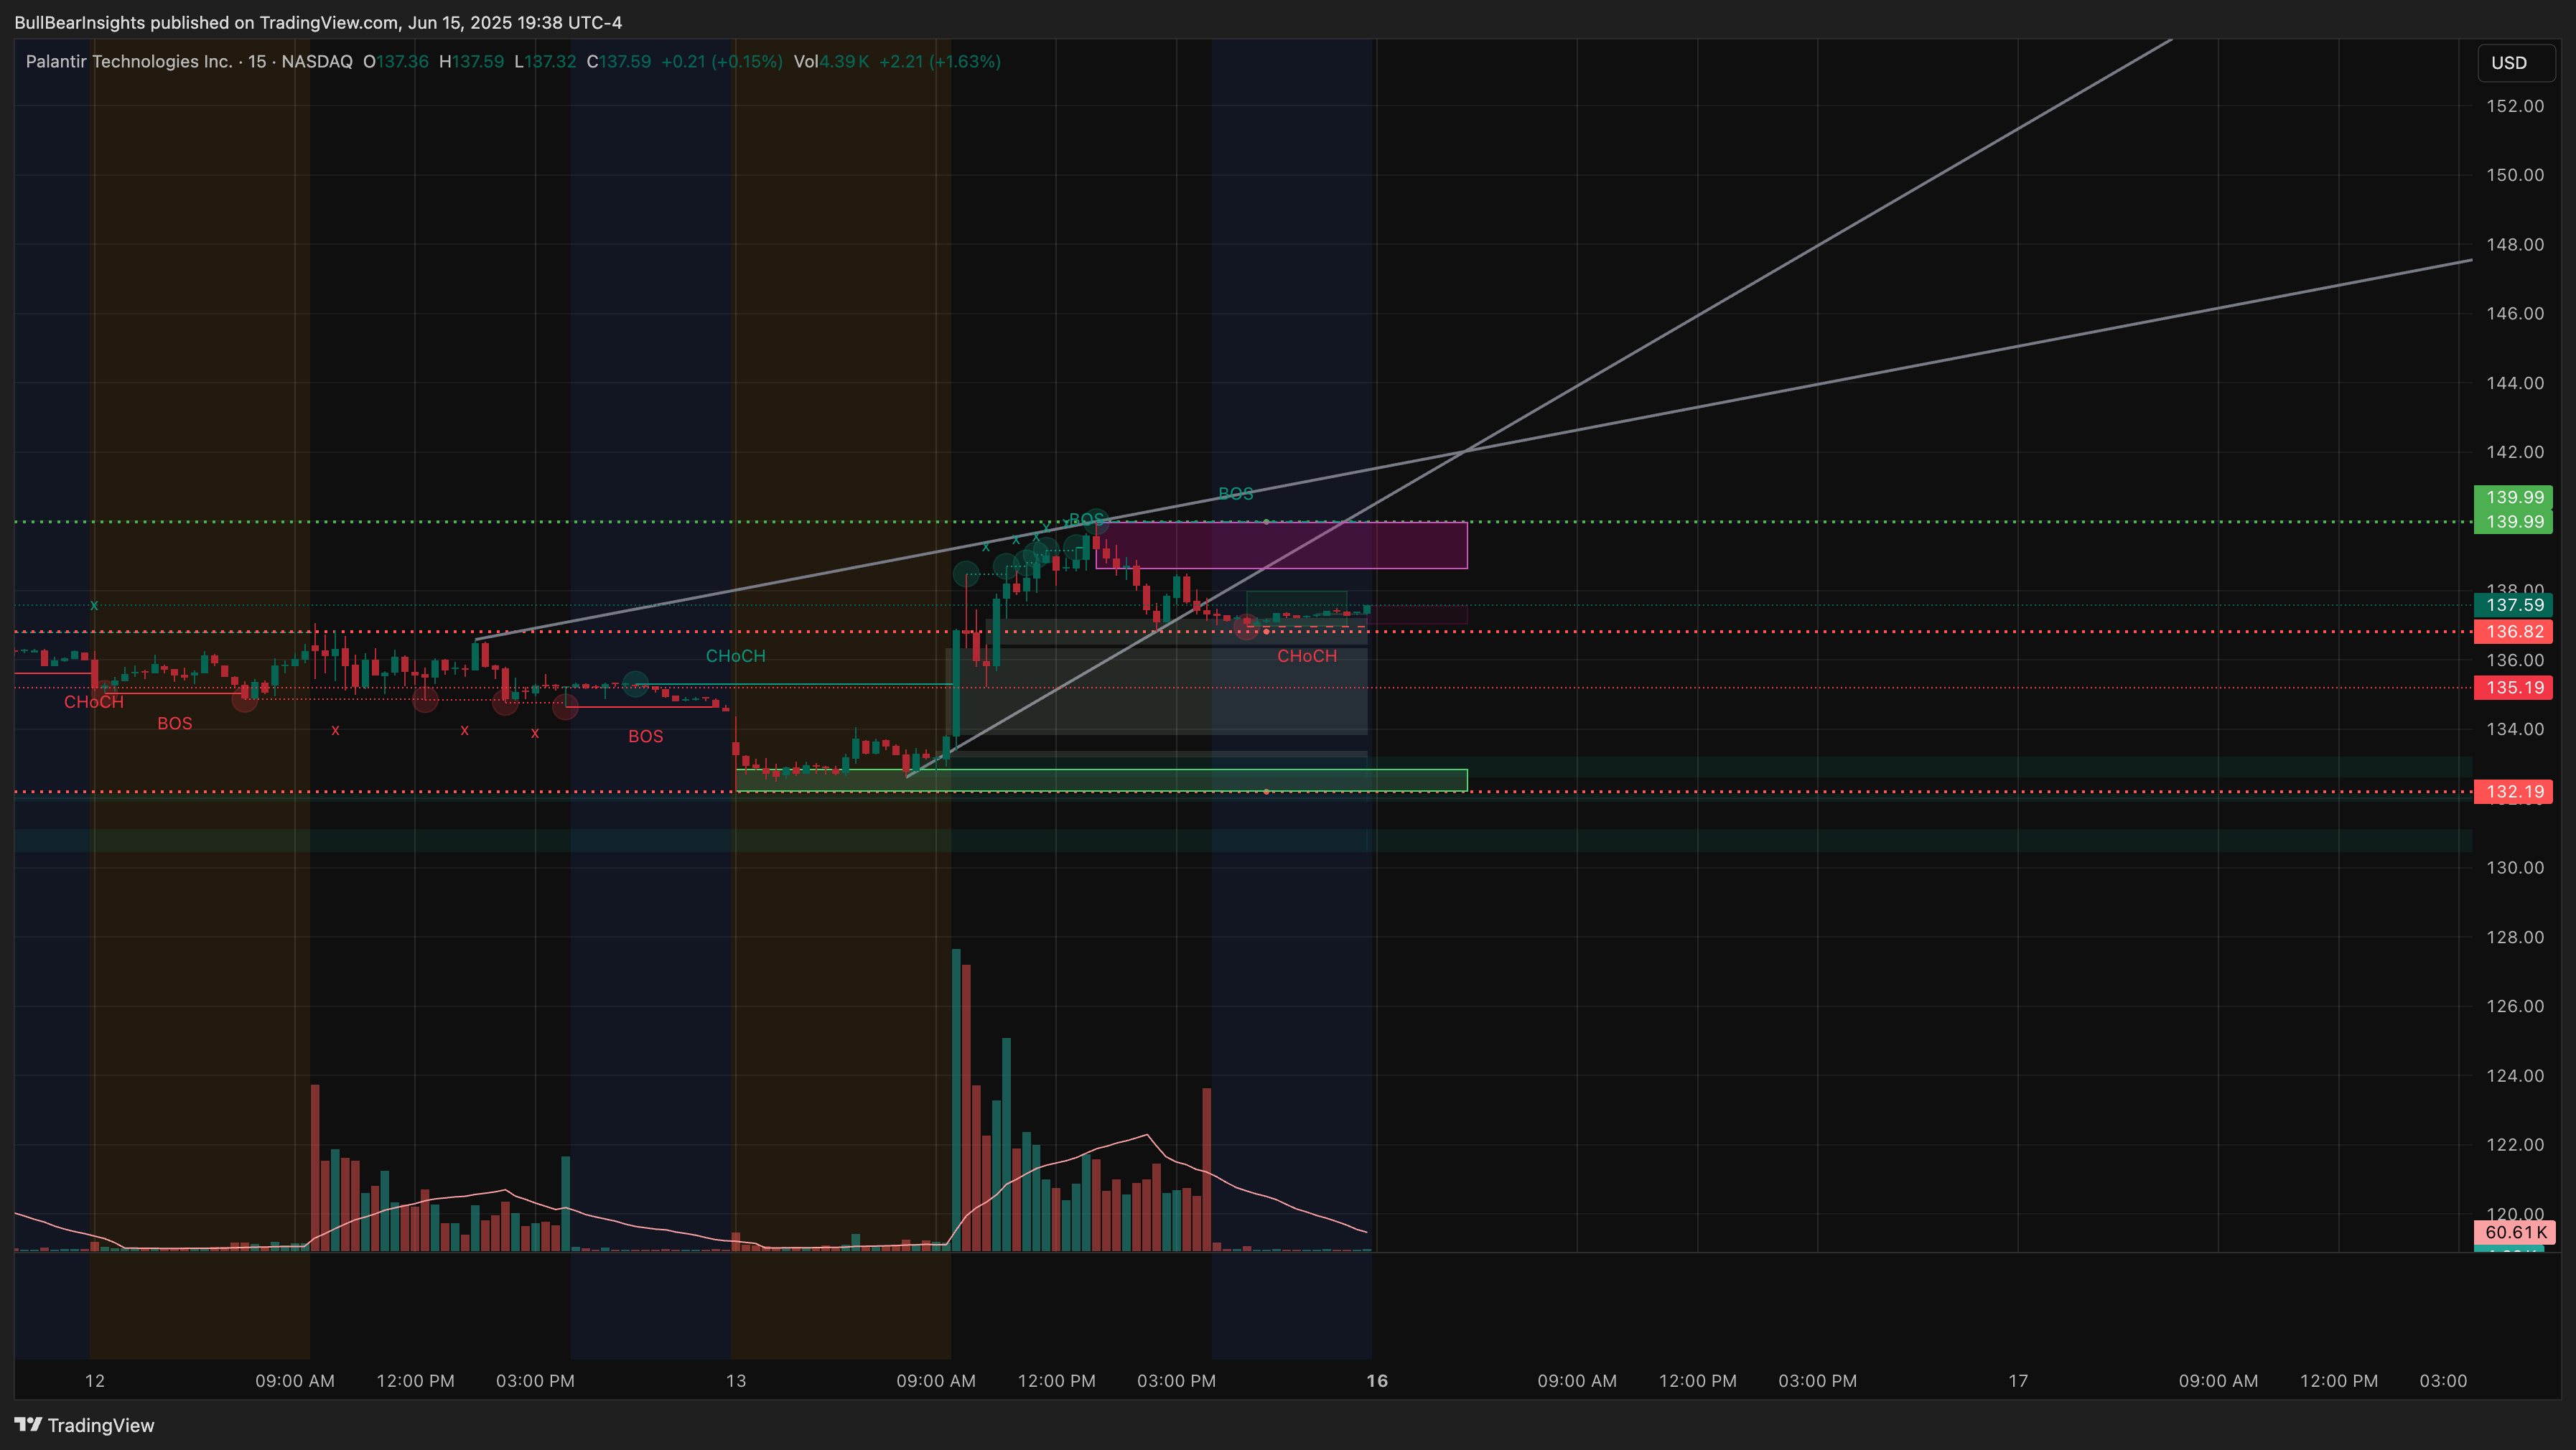The width and height of the screenshot is (2576, 1450).
Task: Click the 152.00 price axis label
Action: [x=2515, y=106]
